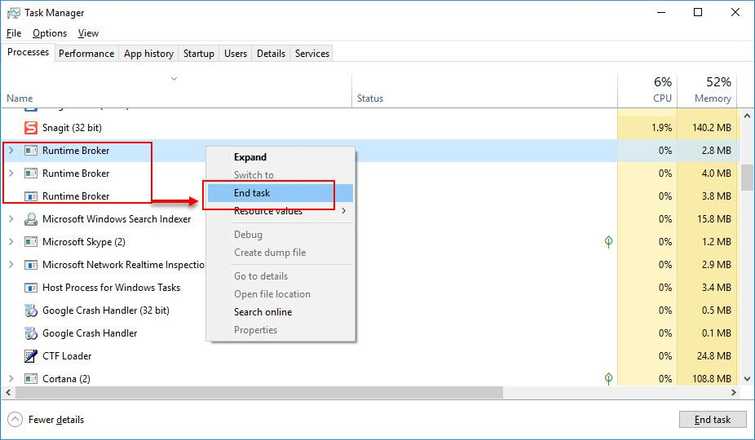Click the 108.8 MB memory value
Viewport: 755px width, 440px height.
tap(712, 379)
